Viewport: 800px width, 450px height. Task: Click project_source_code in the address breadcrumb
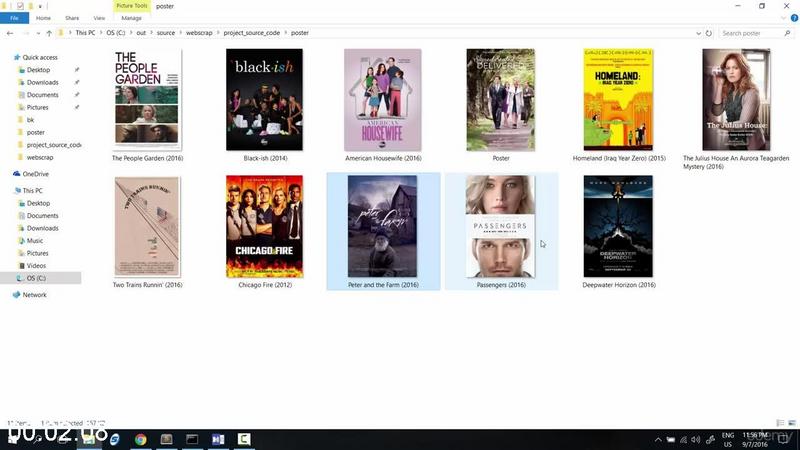coord(252,33)
